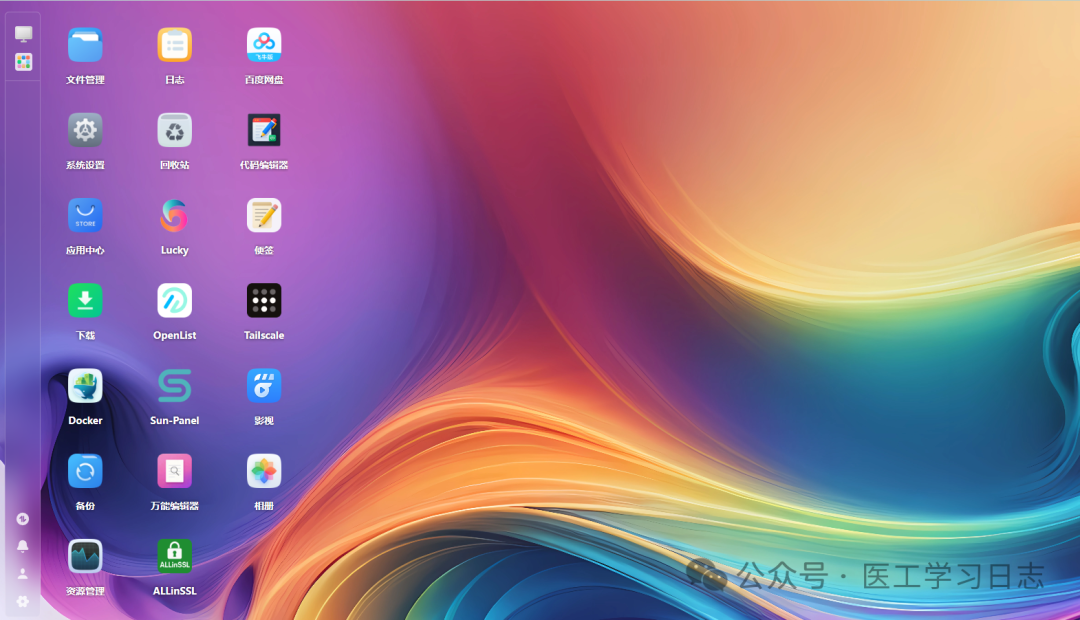
Task: Launch Sun-Panel
Action: click(x=174, y=386)
